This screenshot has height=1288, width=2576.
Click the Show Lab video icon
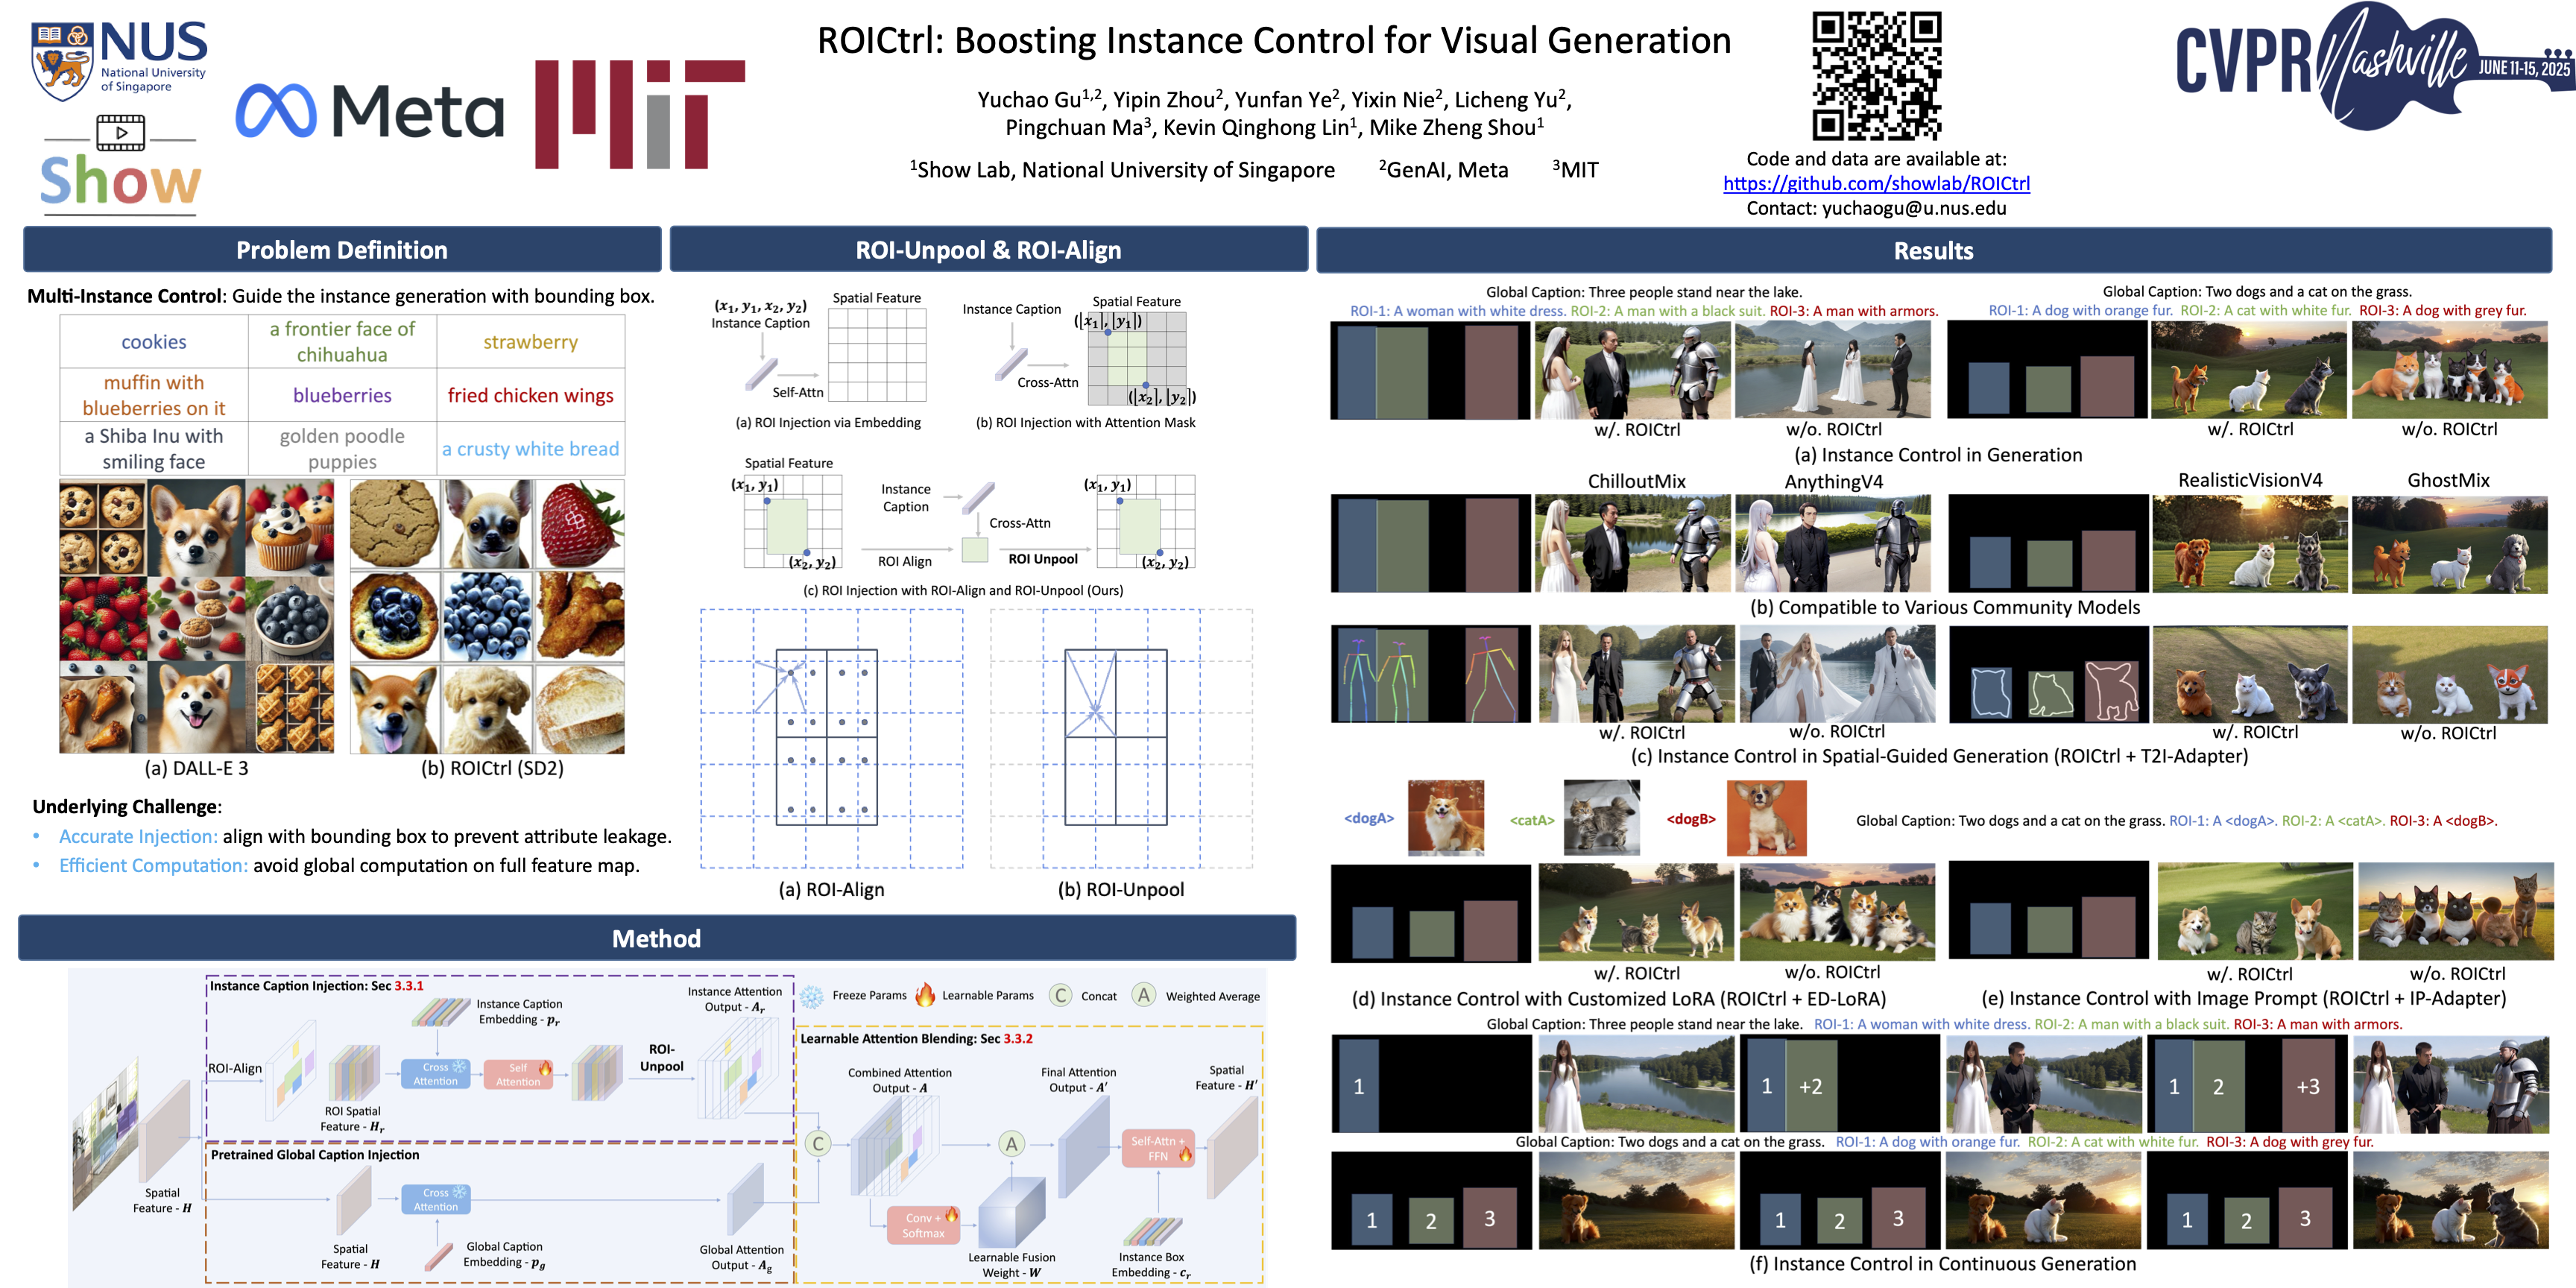point(121,132)
